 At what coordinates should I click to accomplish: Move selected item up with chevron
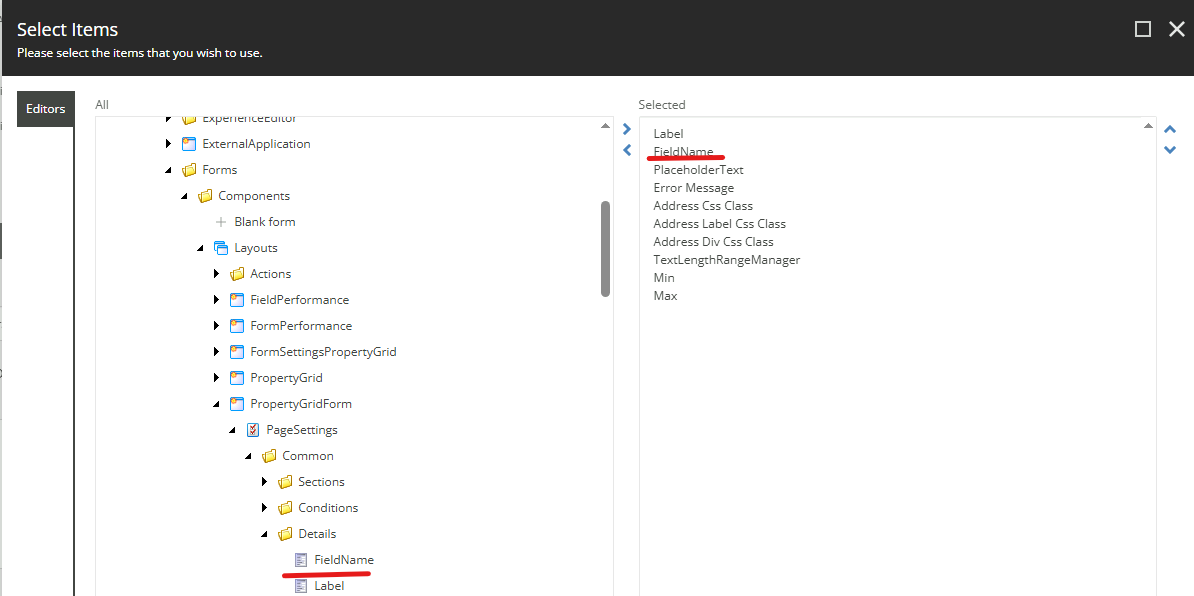pyautogui.click(x=1170, y=130)
